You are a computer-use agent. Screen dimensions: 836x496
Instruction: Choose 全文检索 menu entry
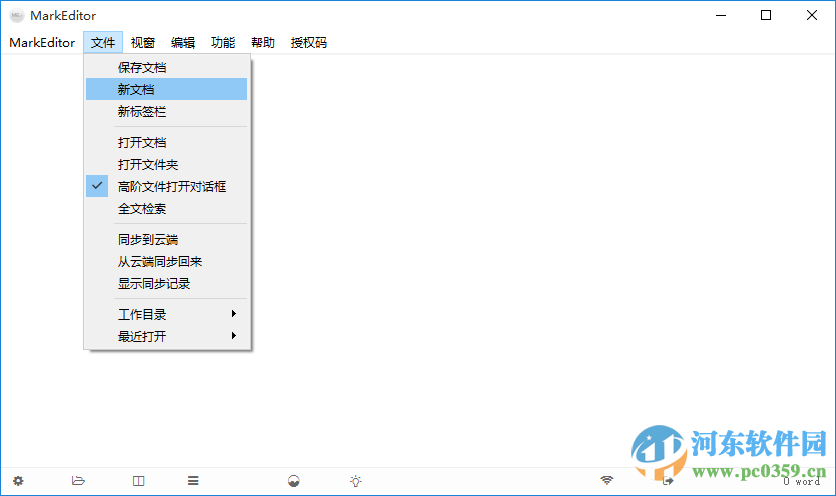coord(166,208)
